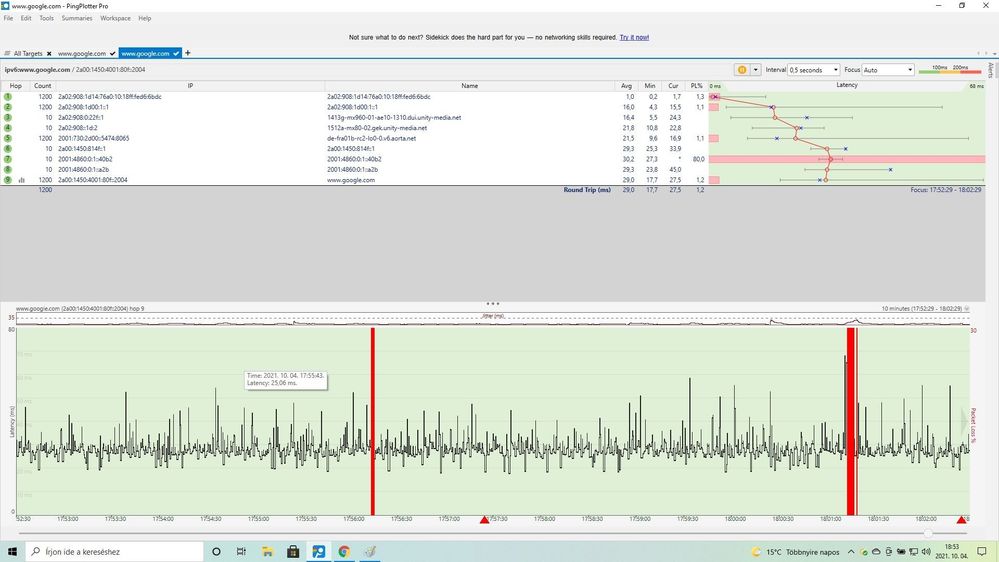
Task: Open File Explorer from the taskbar
Action: [267, 551]
